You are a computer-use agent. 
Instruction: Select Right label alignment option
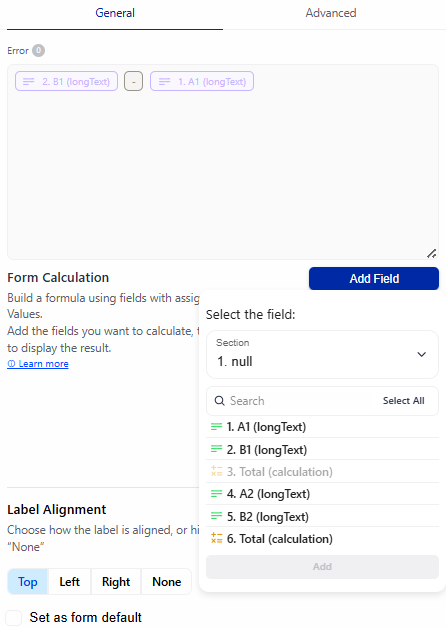116,582
